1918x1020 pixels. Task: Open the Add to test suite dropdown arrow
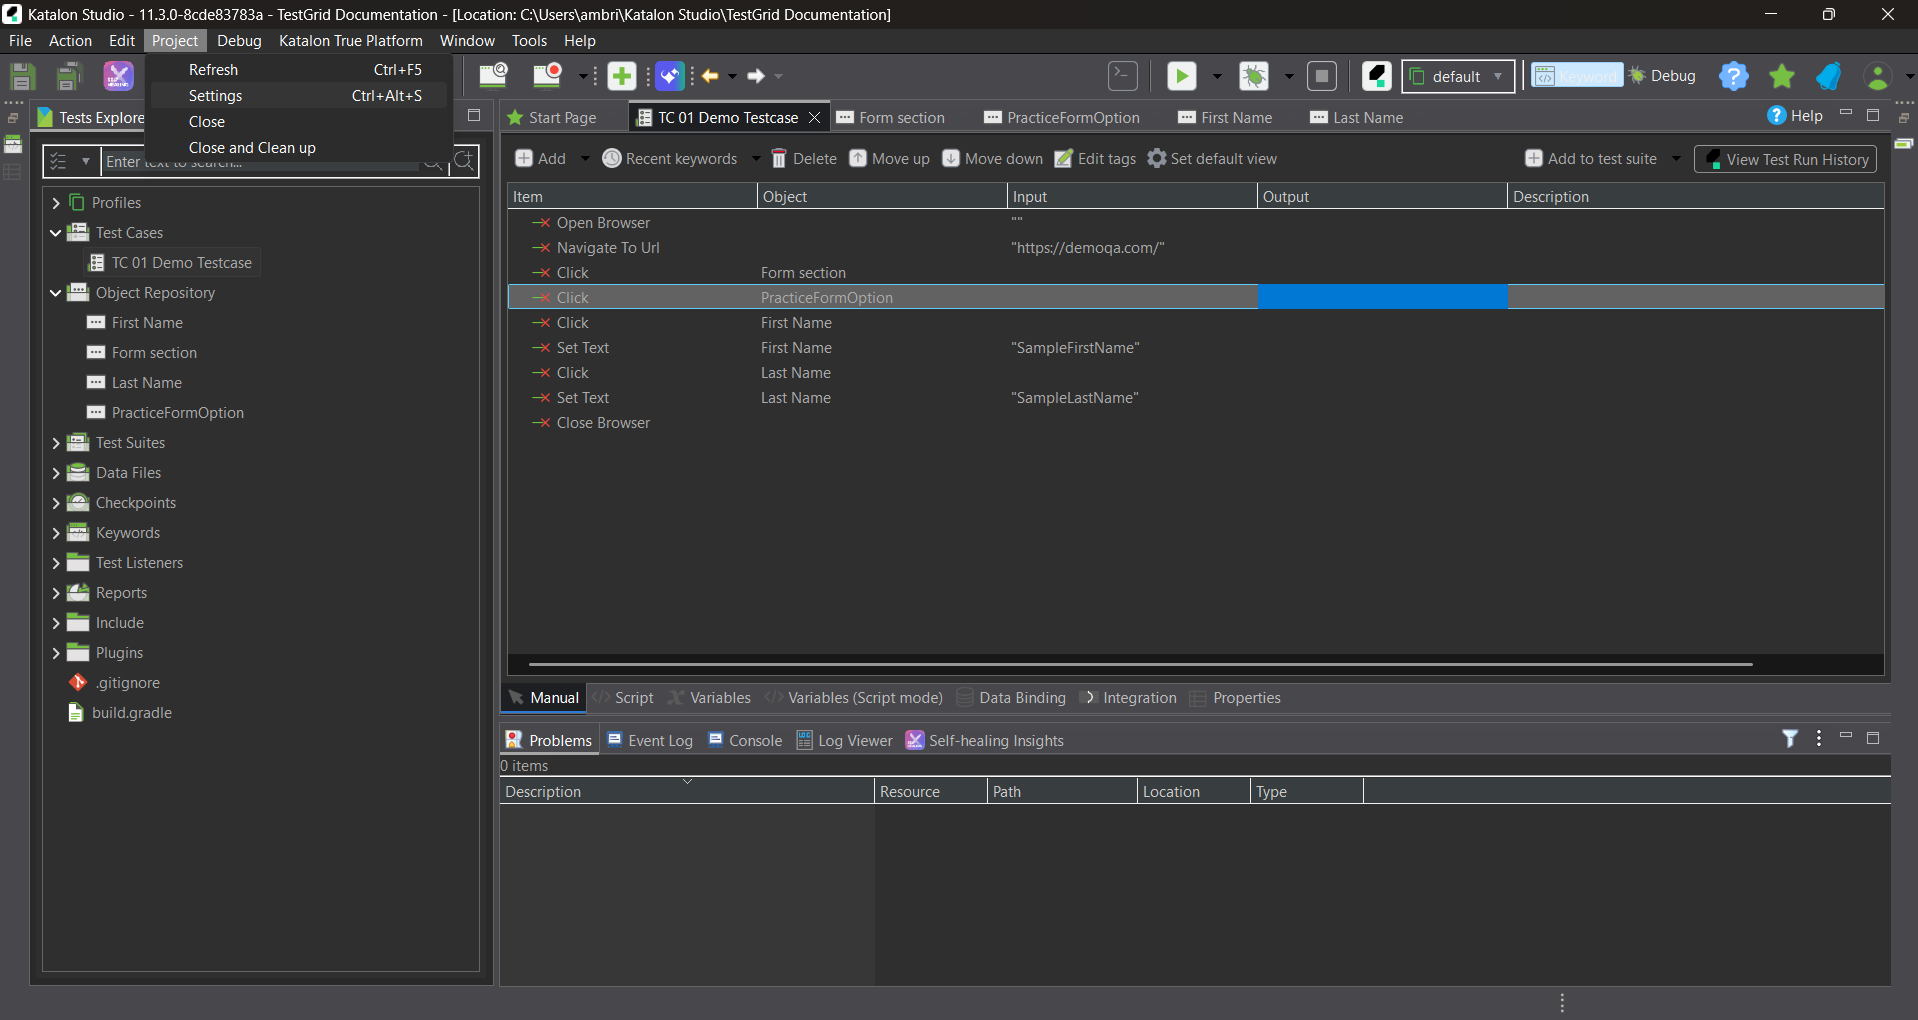tap(1676, 159)
